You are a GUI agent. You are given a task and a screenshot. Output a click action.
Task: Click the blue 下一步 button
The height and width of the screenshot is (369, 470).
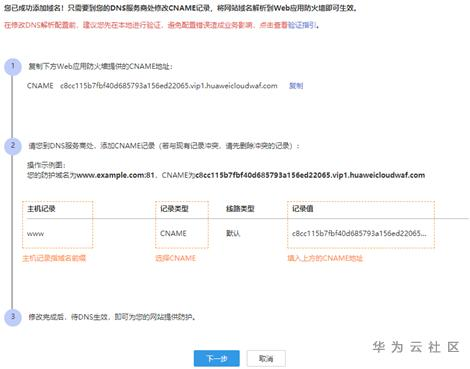pyautogui.click(x=217, y=358)
